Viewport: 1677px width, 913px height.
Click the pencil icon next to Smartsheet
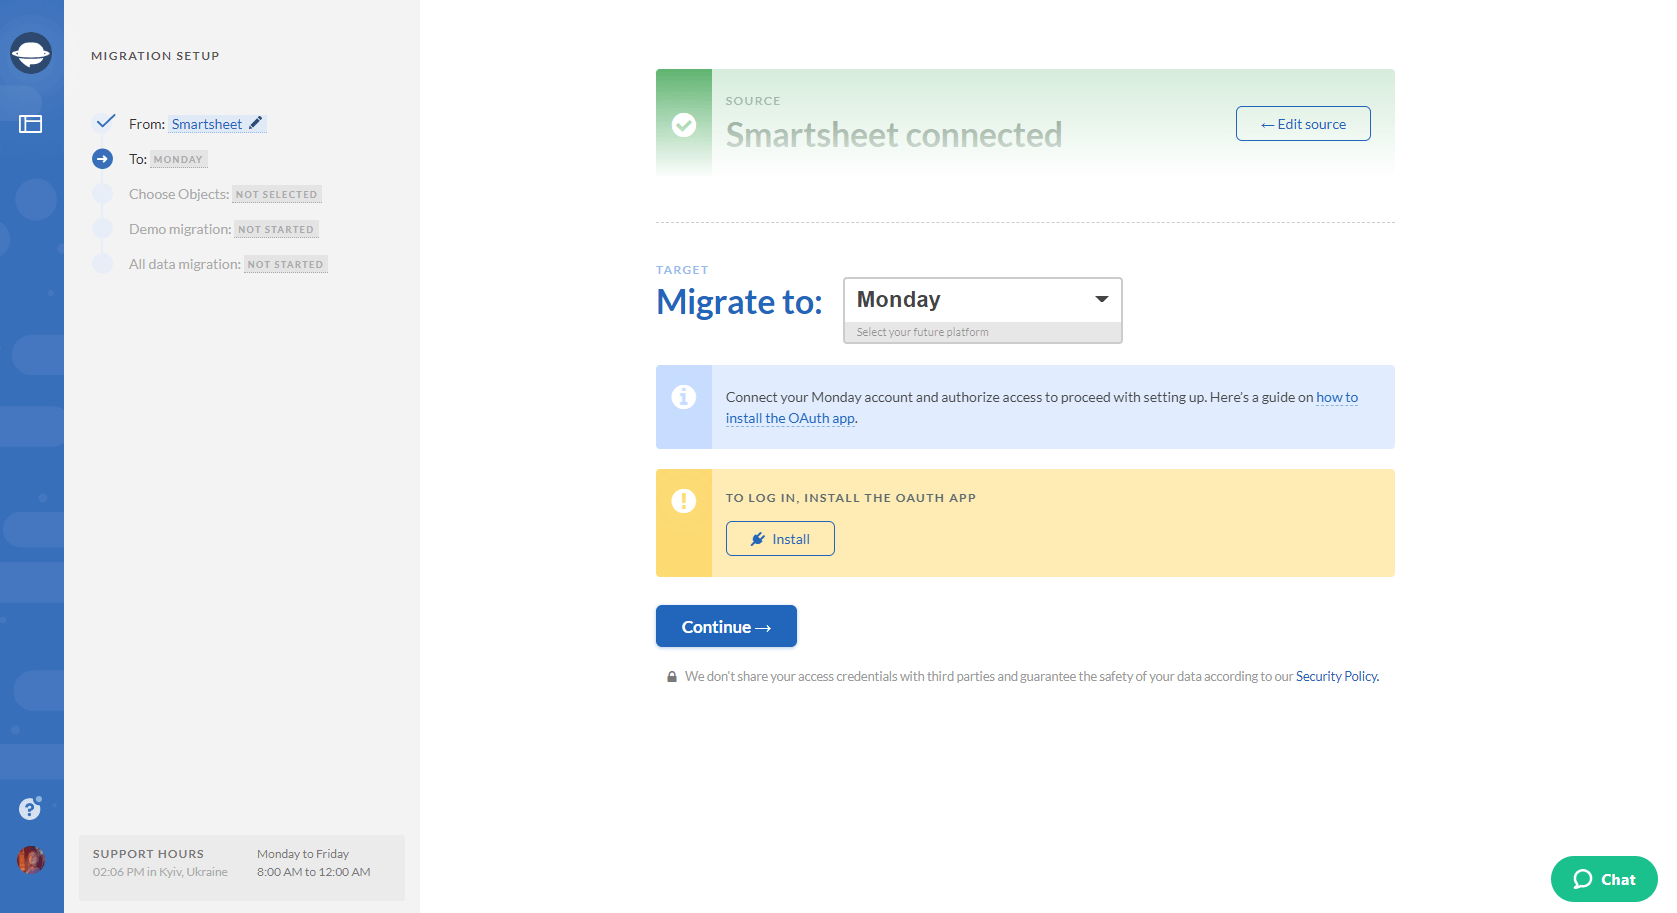pyautogui.click(x=256, y=123)
